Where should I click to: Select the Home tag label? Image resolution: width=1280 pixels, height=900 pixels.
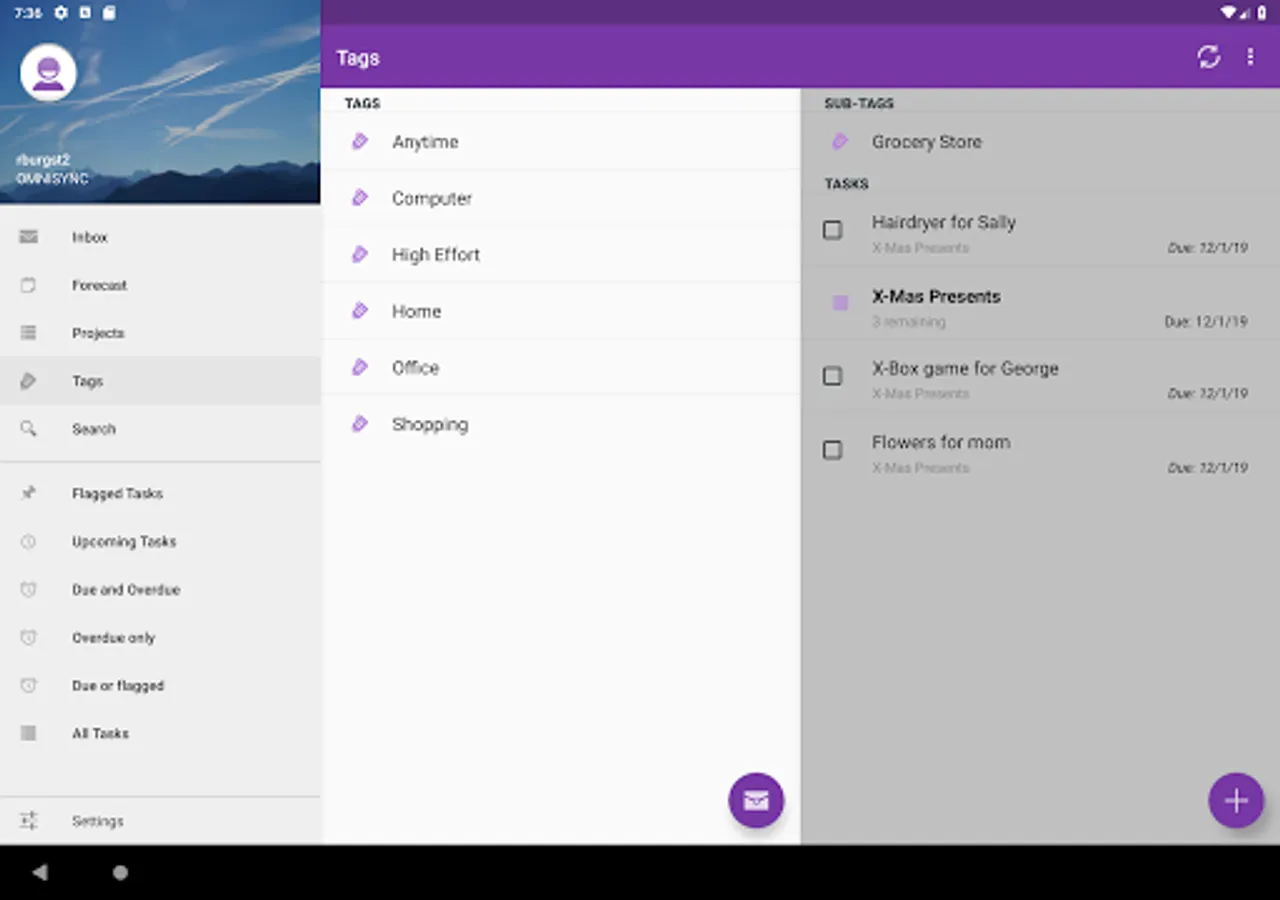tap(416, 311)
